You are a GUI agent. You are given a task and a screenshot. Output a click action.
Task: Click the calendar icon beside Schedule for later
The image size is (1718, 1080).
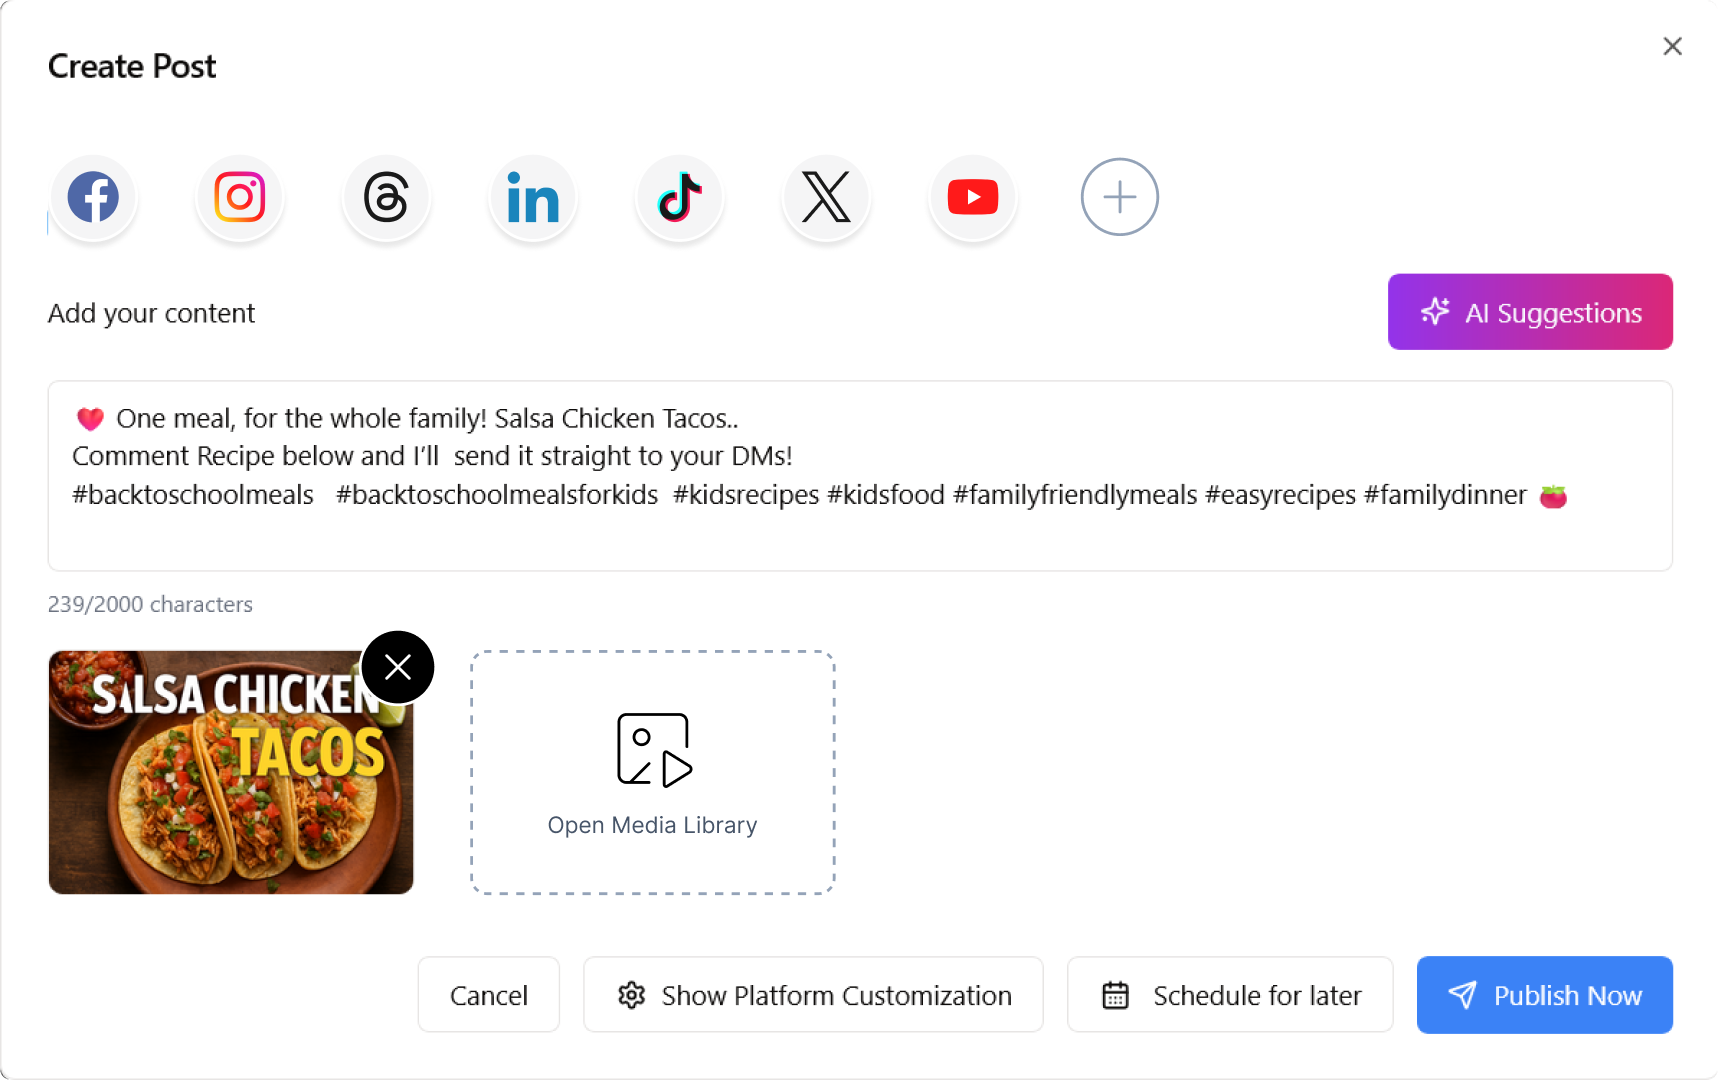(1117, 995)
